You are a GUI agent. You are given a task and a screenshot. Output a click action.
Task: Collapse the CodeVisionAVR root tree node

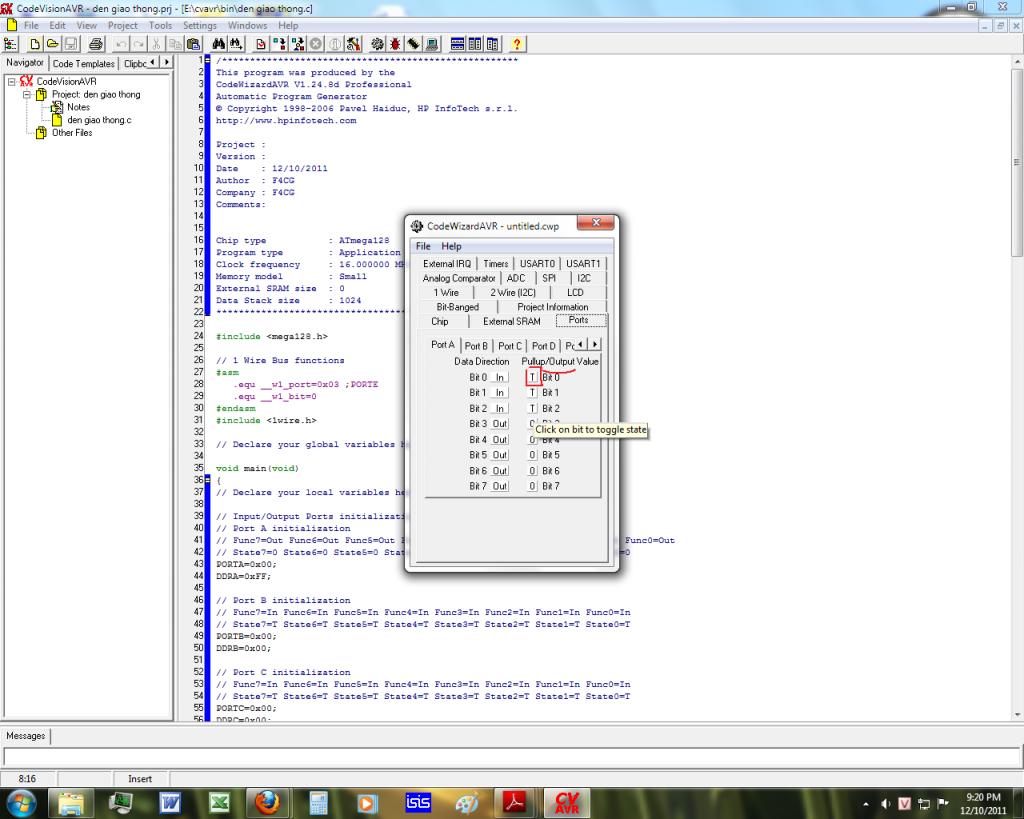click(x=12, y=82)
